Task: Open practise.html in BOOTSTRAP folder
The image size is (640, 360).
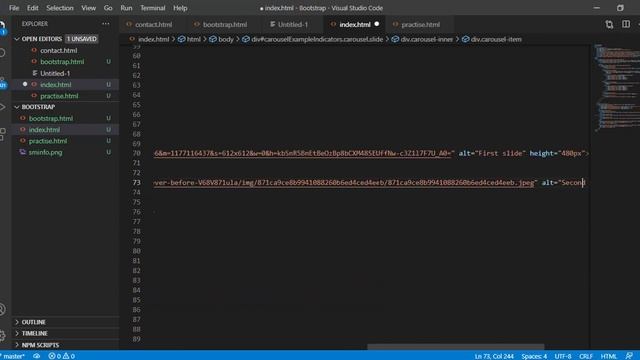Action: 48,141
